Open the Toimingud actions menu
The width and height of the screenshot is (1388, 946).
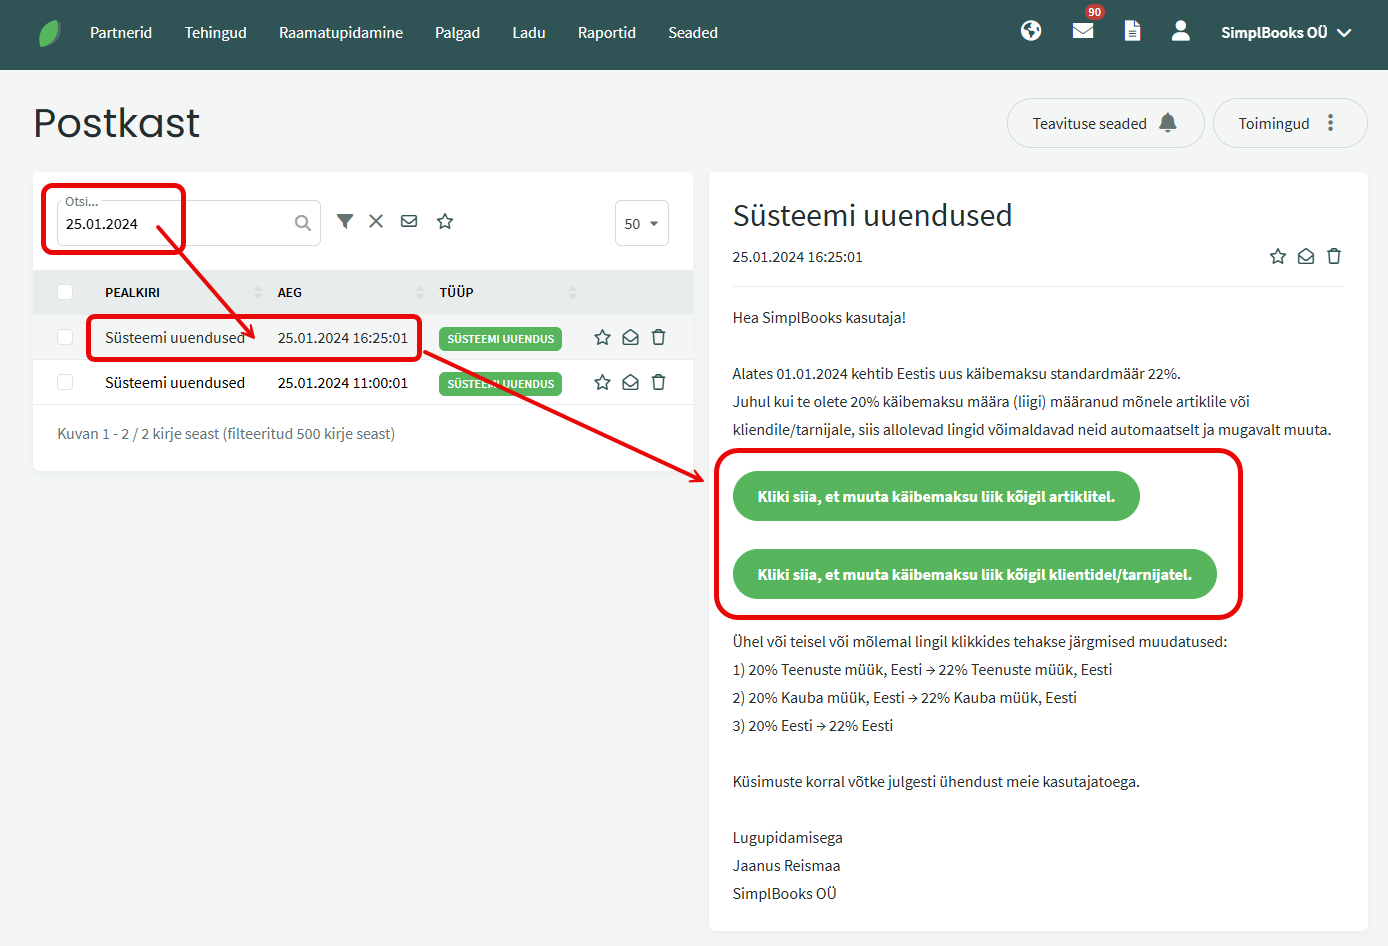click(x=1289, y=123)
